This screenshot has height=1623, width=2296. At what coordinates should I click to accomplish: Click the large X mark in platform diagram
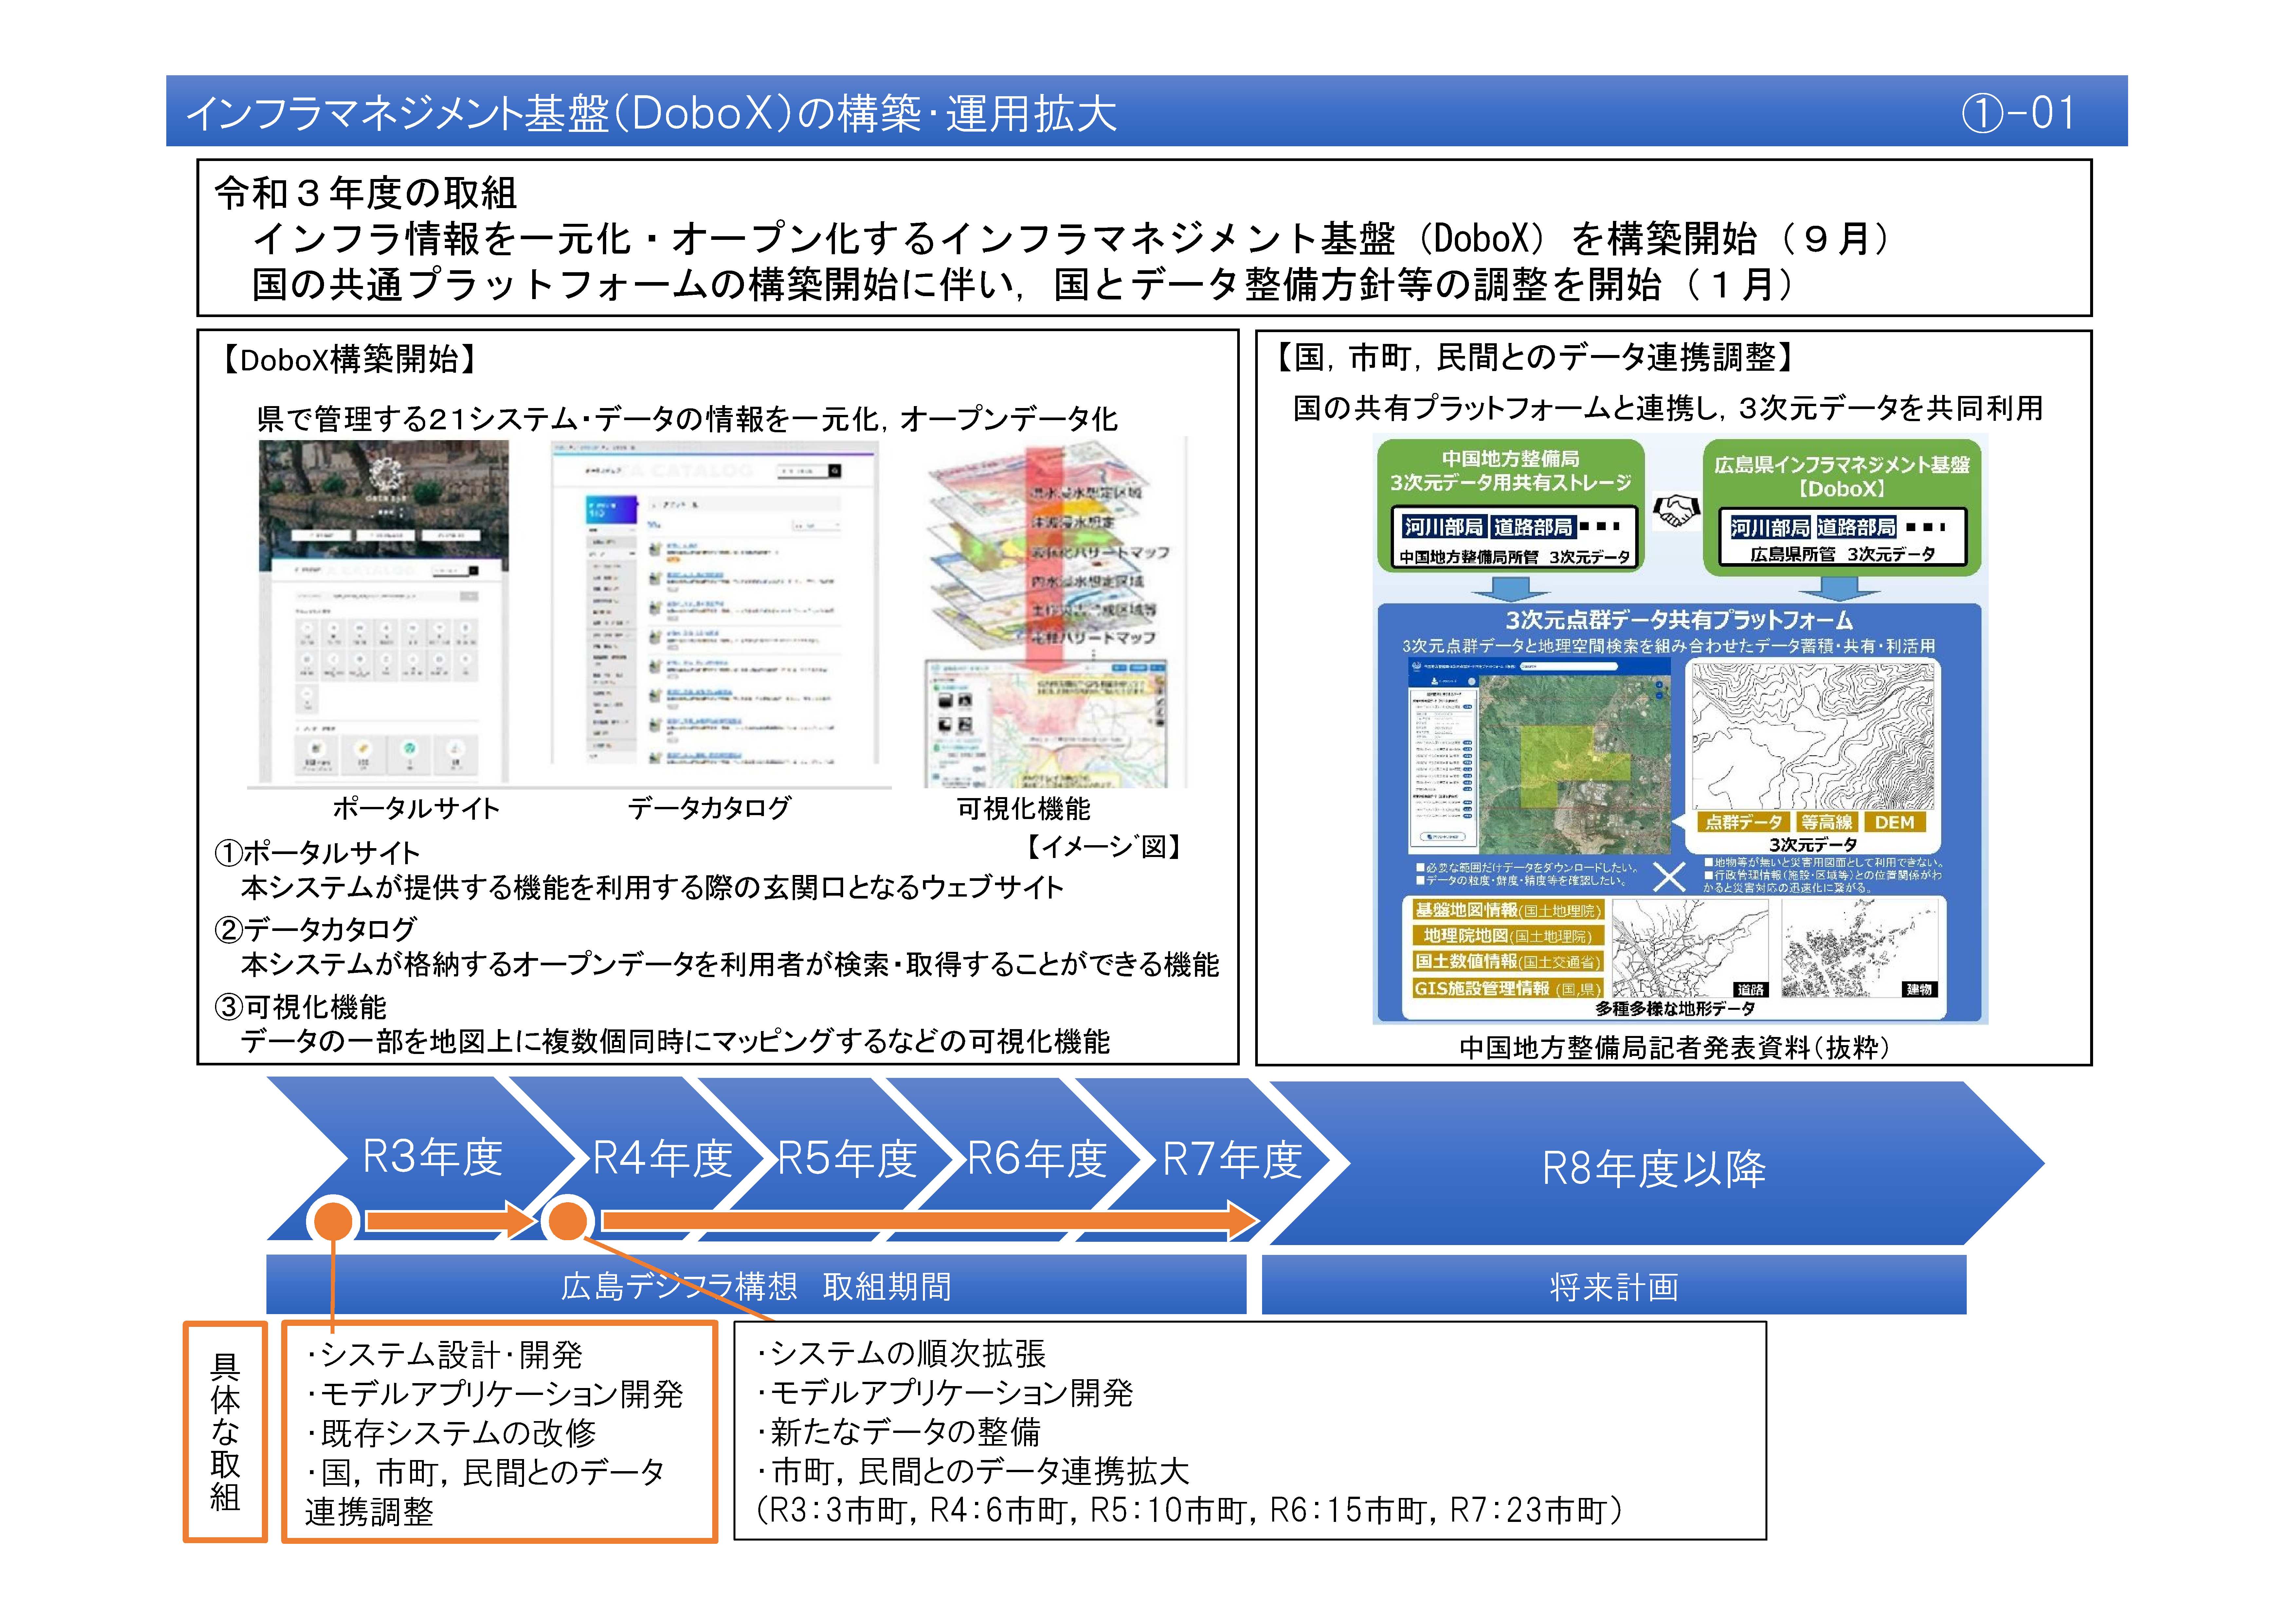pos(1669,877)
